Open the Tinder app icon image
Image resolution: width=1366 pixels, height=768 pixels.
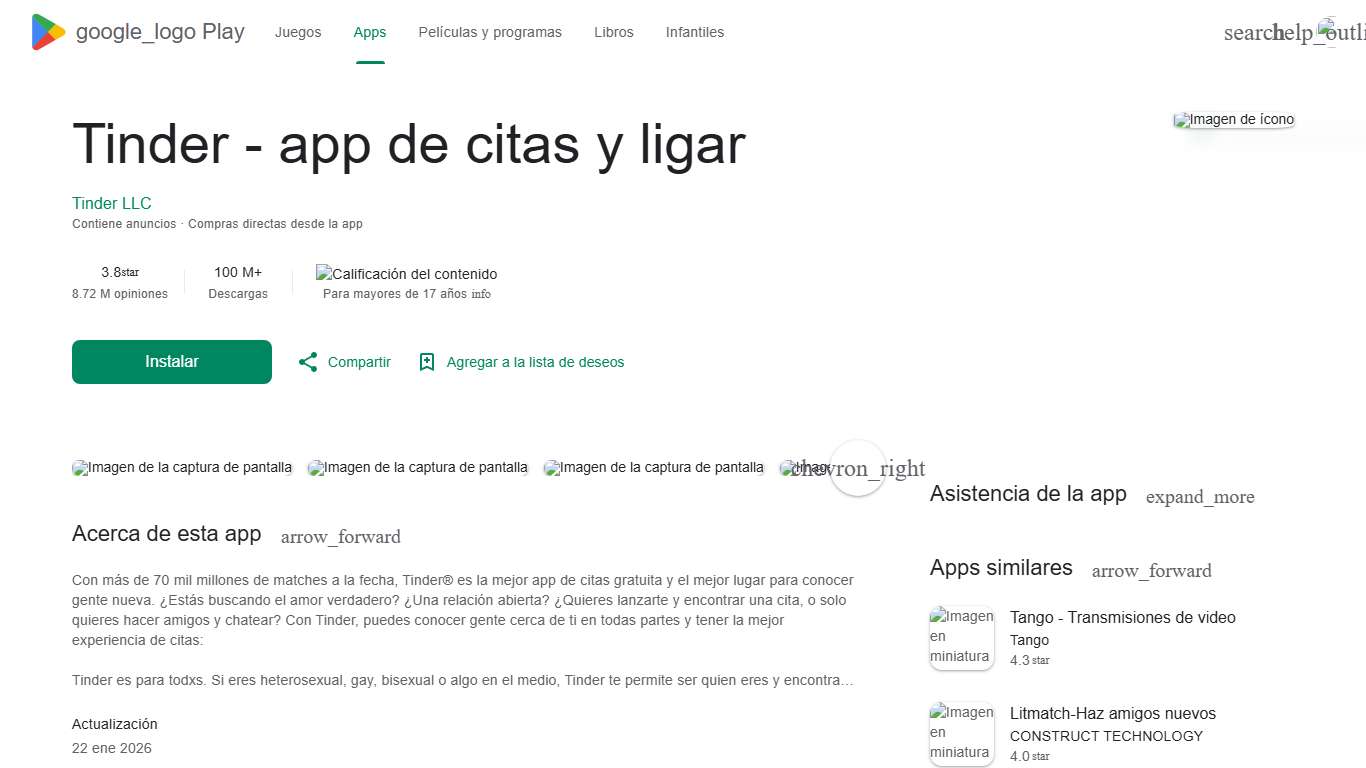pyautogui.click(x=1234, y=119)
